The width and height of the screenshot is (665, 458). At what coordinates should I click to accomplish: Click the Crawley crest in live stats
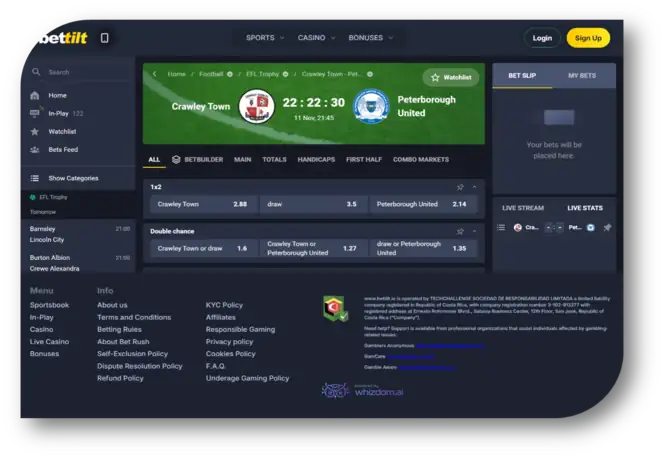[517, 228]
